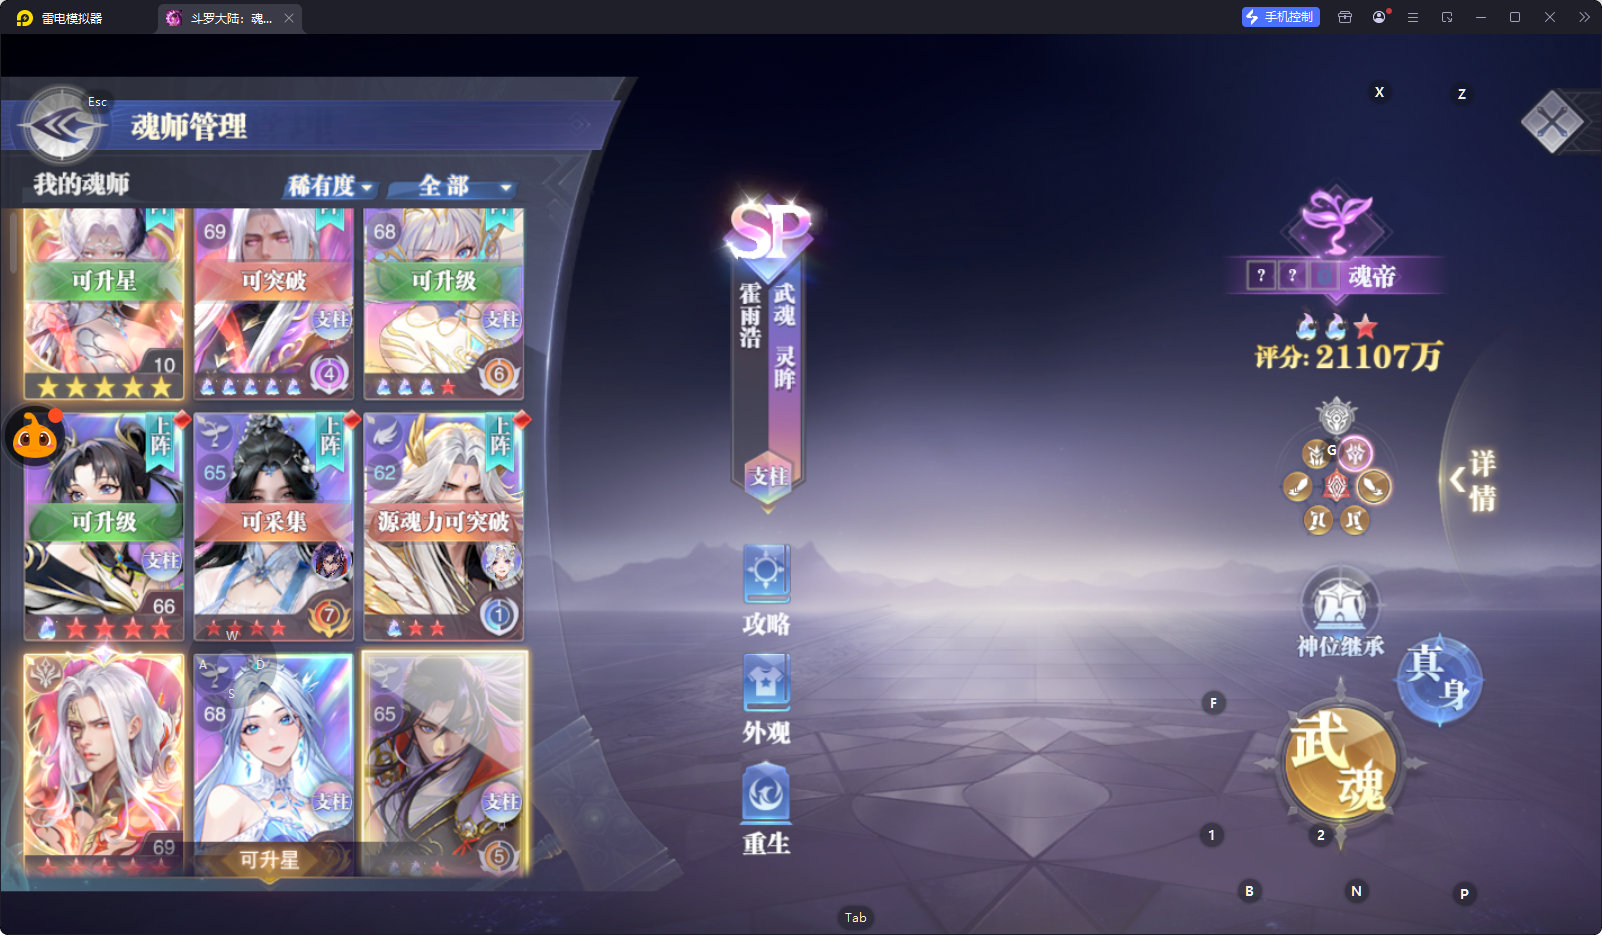Open the golden 武魂 orb

point(1339,762)
